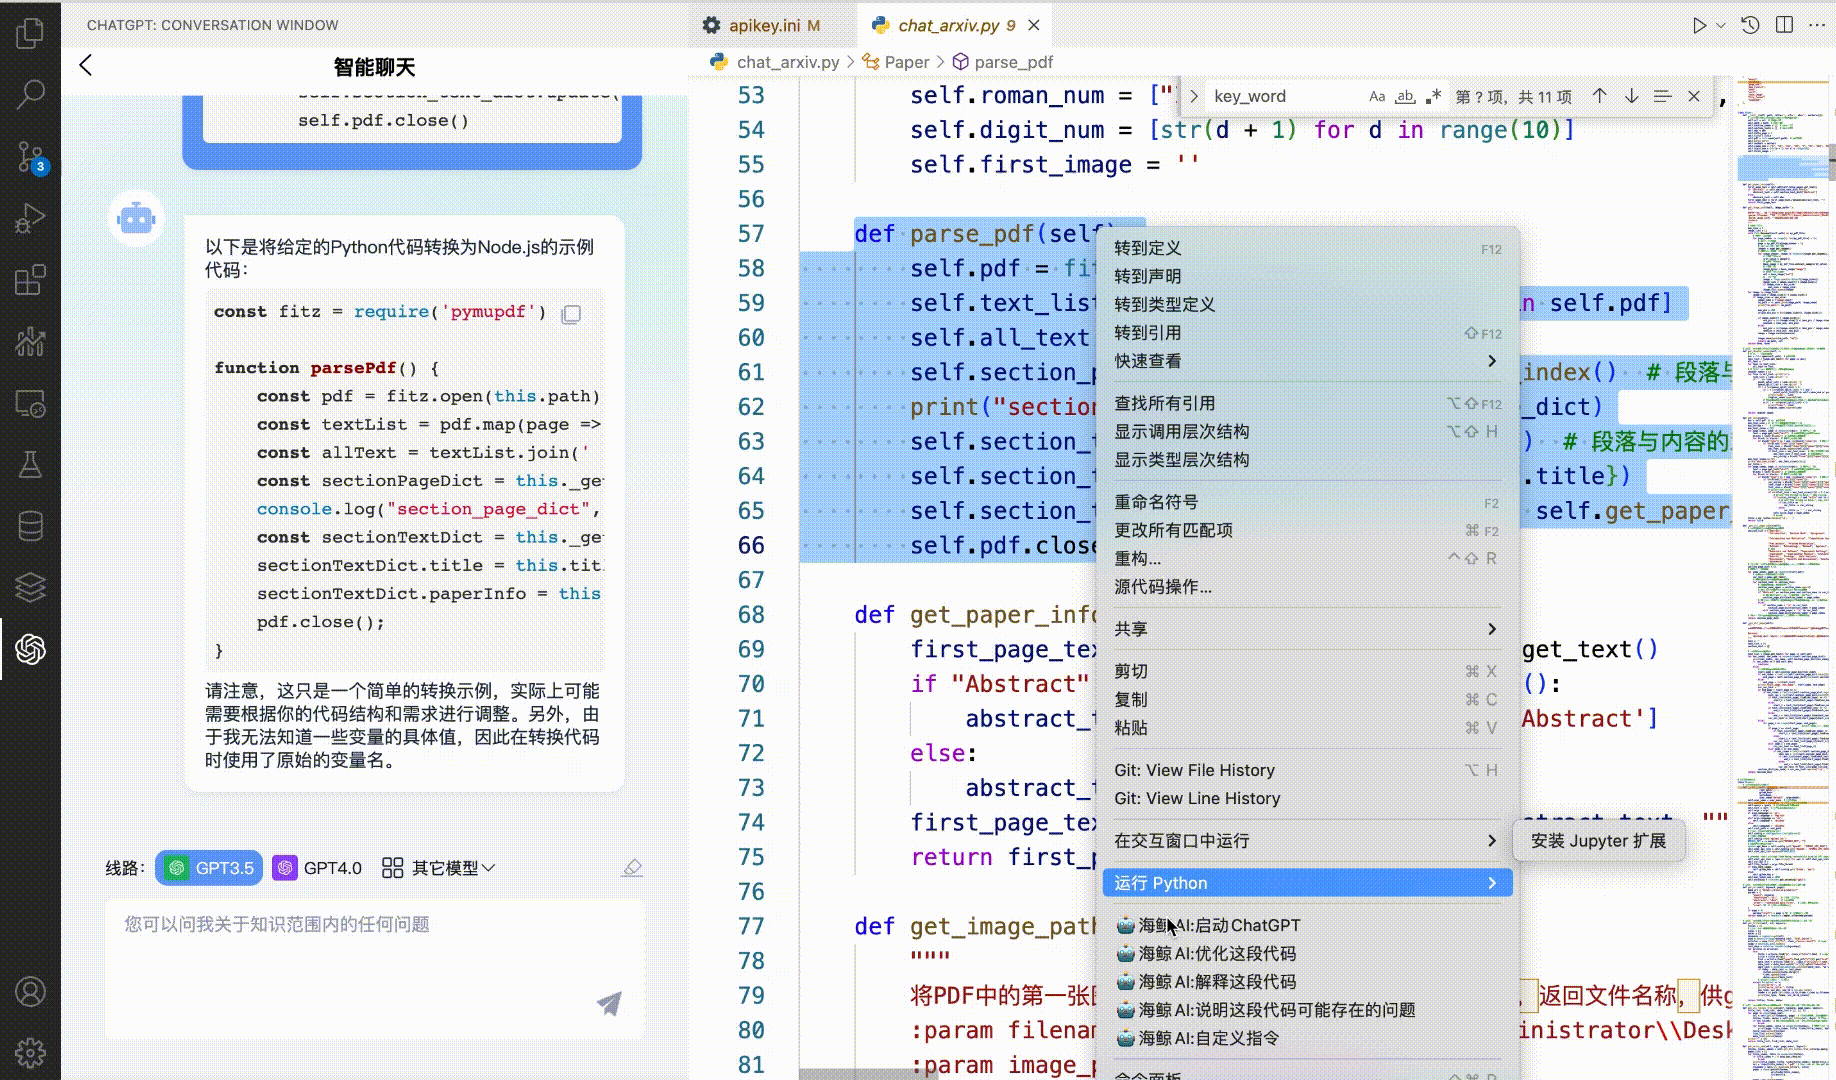Toggle Find in Selection
The height and width of the screenshot is (1080, 1836).
1662,96
